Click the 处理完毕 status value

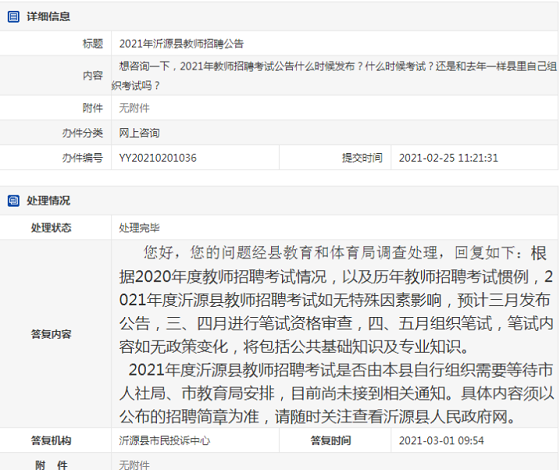click(139, 228)
